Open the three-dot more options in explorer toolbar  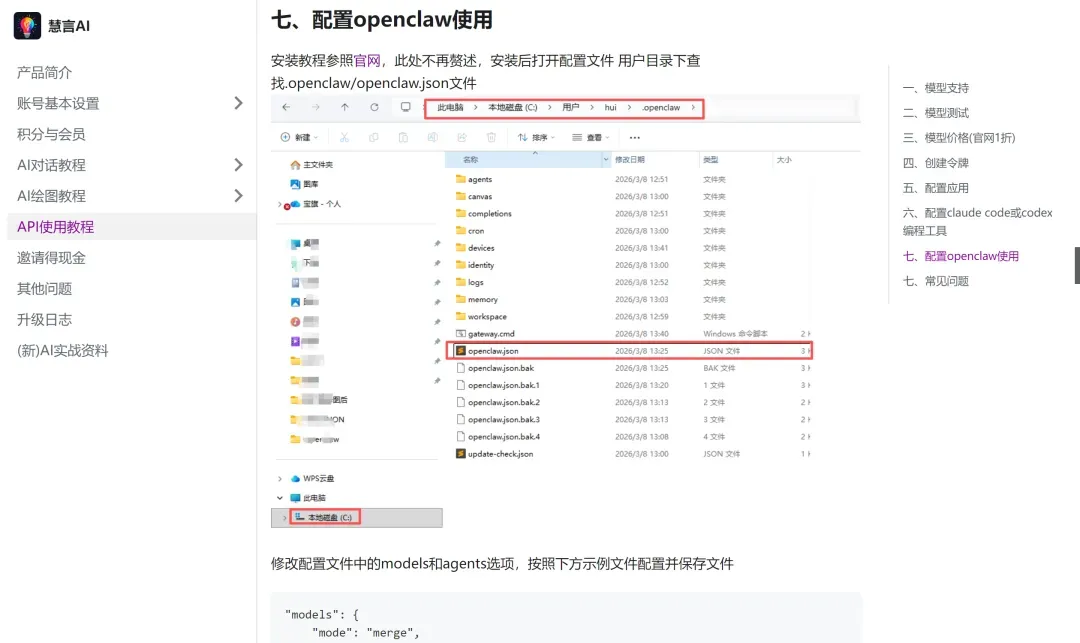[x=634, y=138]
